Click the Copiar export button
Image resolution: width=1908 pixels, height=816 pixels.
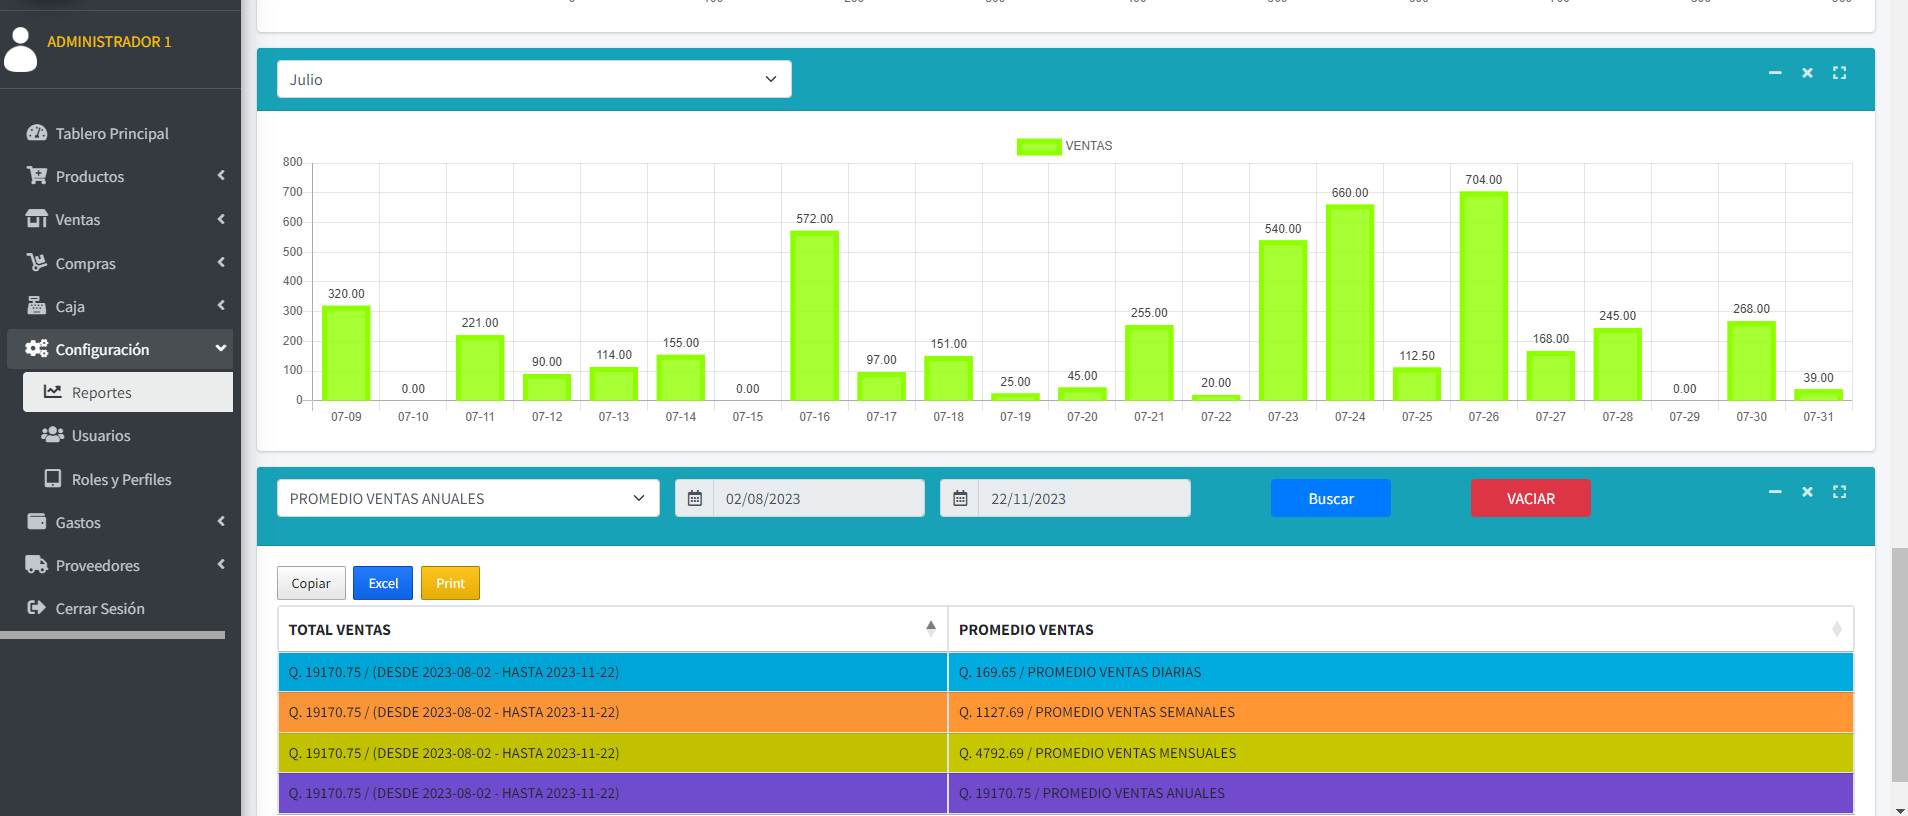click(311, 583)
